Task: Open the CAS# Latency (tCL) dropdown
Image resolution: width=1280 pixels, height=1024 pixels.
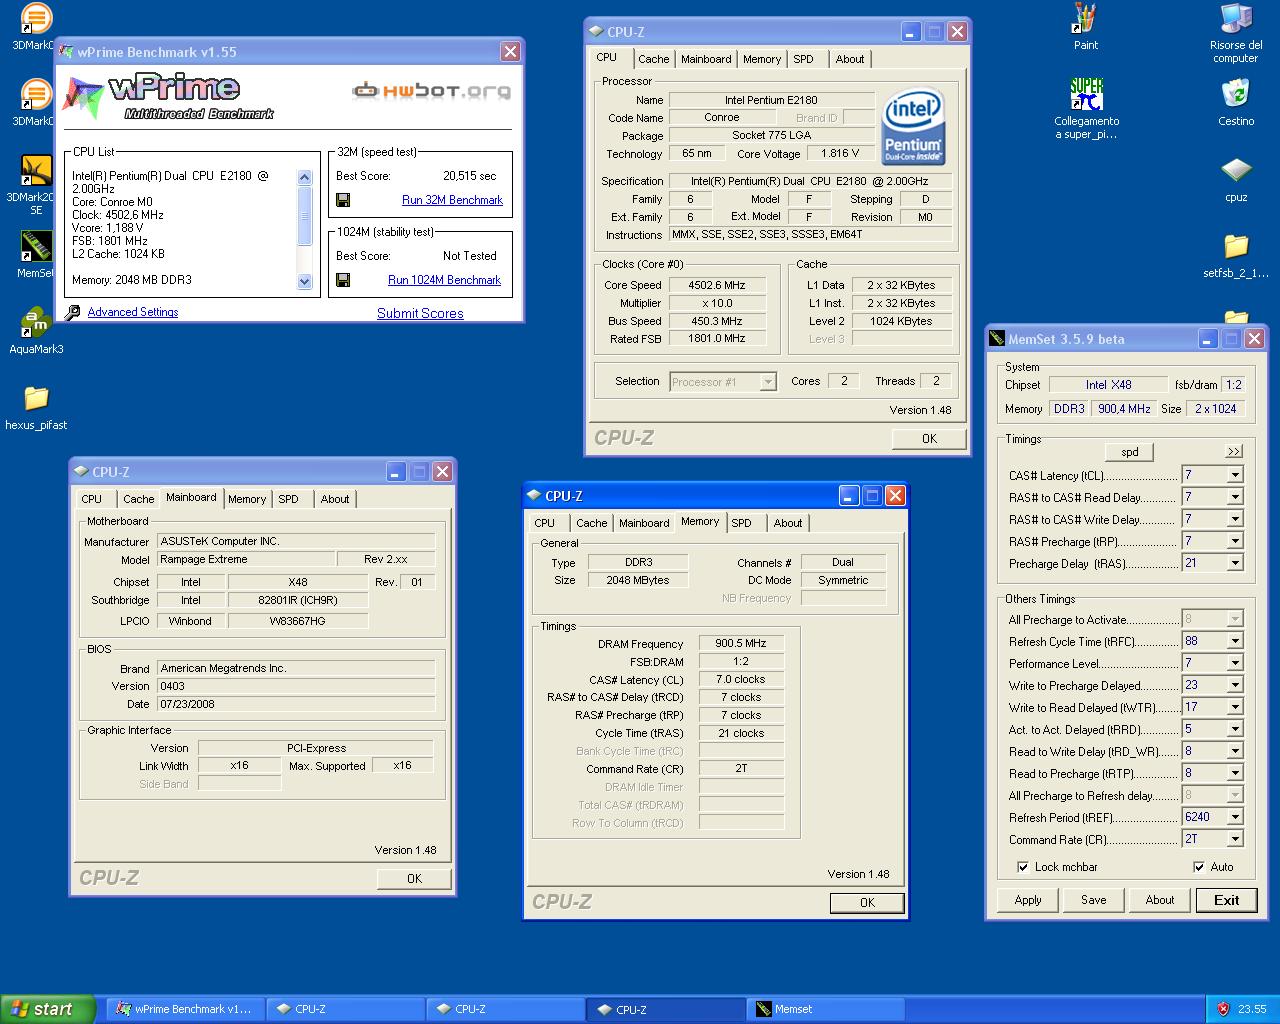Action: [1235, 475]
